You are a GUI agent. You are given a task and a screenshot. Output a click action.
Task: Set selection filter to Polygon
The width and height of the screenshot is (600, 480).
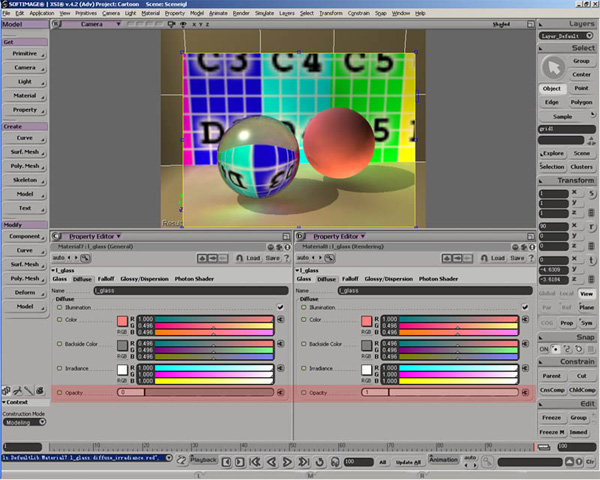[x=581, y=102]
